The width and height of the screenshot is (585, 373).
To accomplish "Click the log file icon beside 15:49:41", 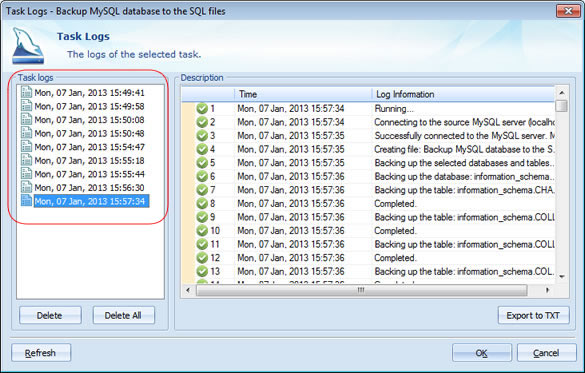I will pos(26,92).
